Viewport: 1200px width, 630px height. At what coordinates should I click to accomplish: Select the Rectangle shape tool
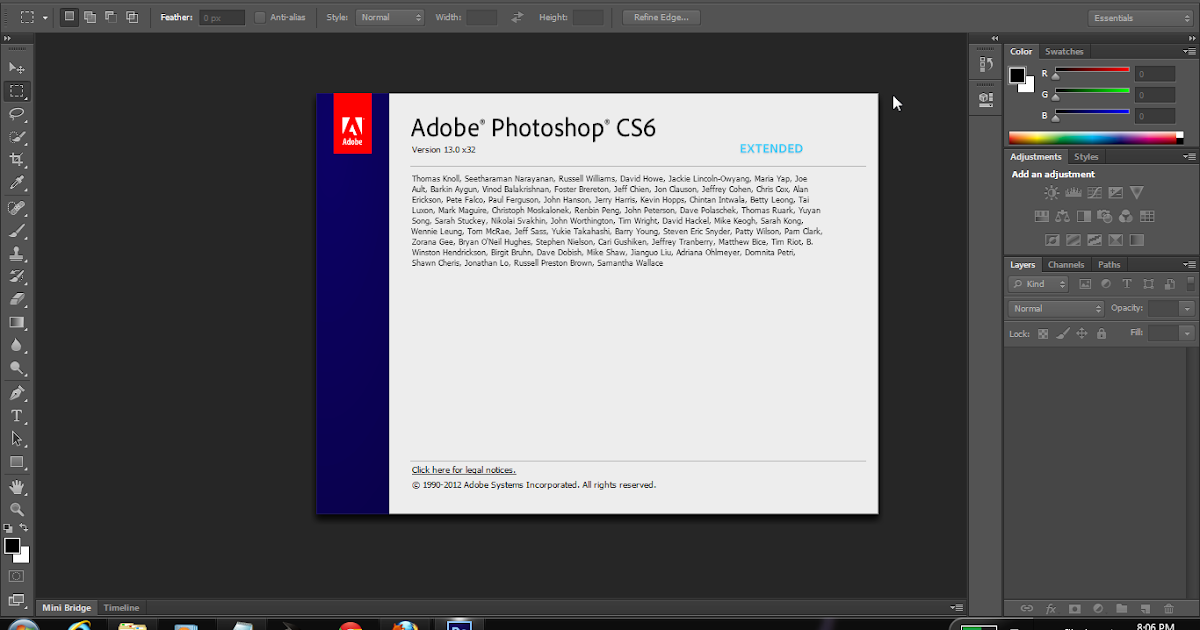tap(17, 462)
